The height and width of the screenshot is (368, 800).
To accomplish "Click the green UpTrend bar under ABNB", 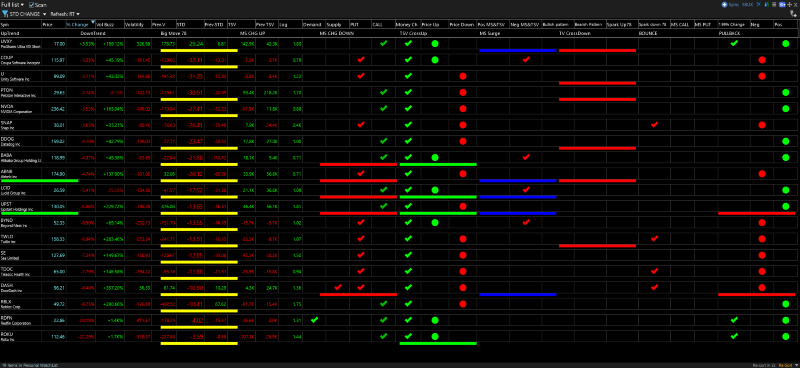I will coord(39,181).
